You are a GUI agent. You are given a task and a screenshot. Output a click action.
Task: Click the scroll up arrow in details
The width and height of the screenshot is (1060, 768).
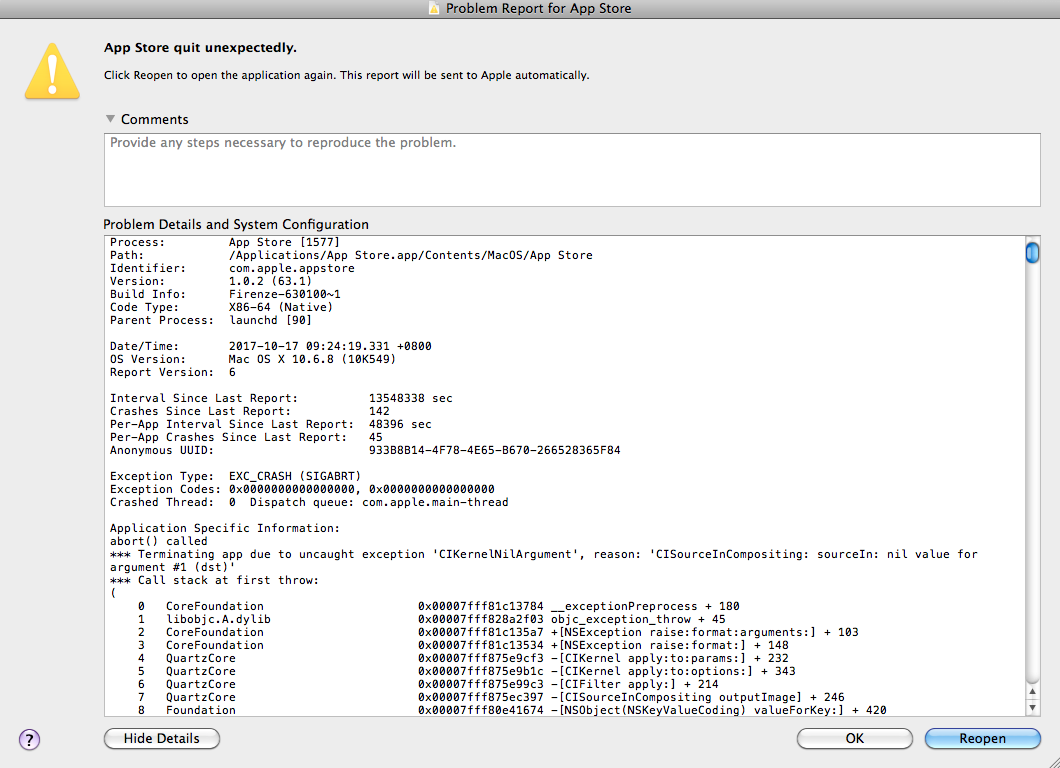(1032, 692)
